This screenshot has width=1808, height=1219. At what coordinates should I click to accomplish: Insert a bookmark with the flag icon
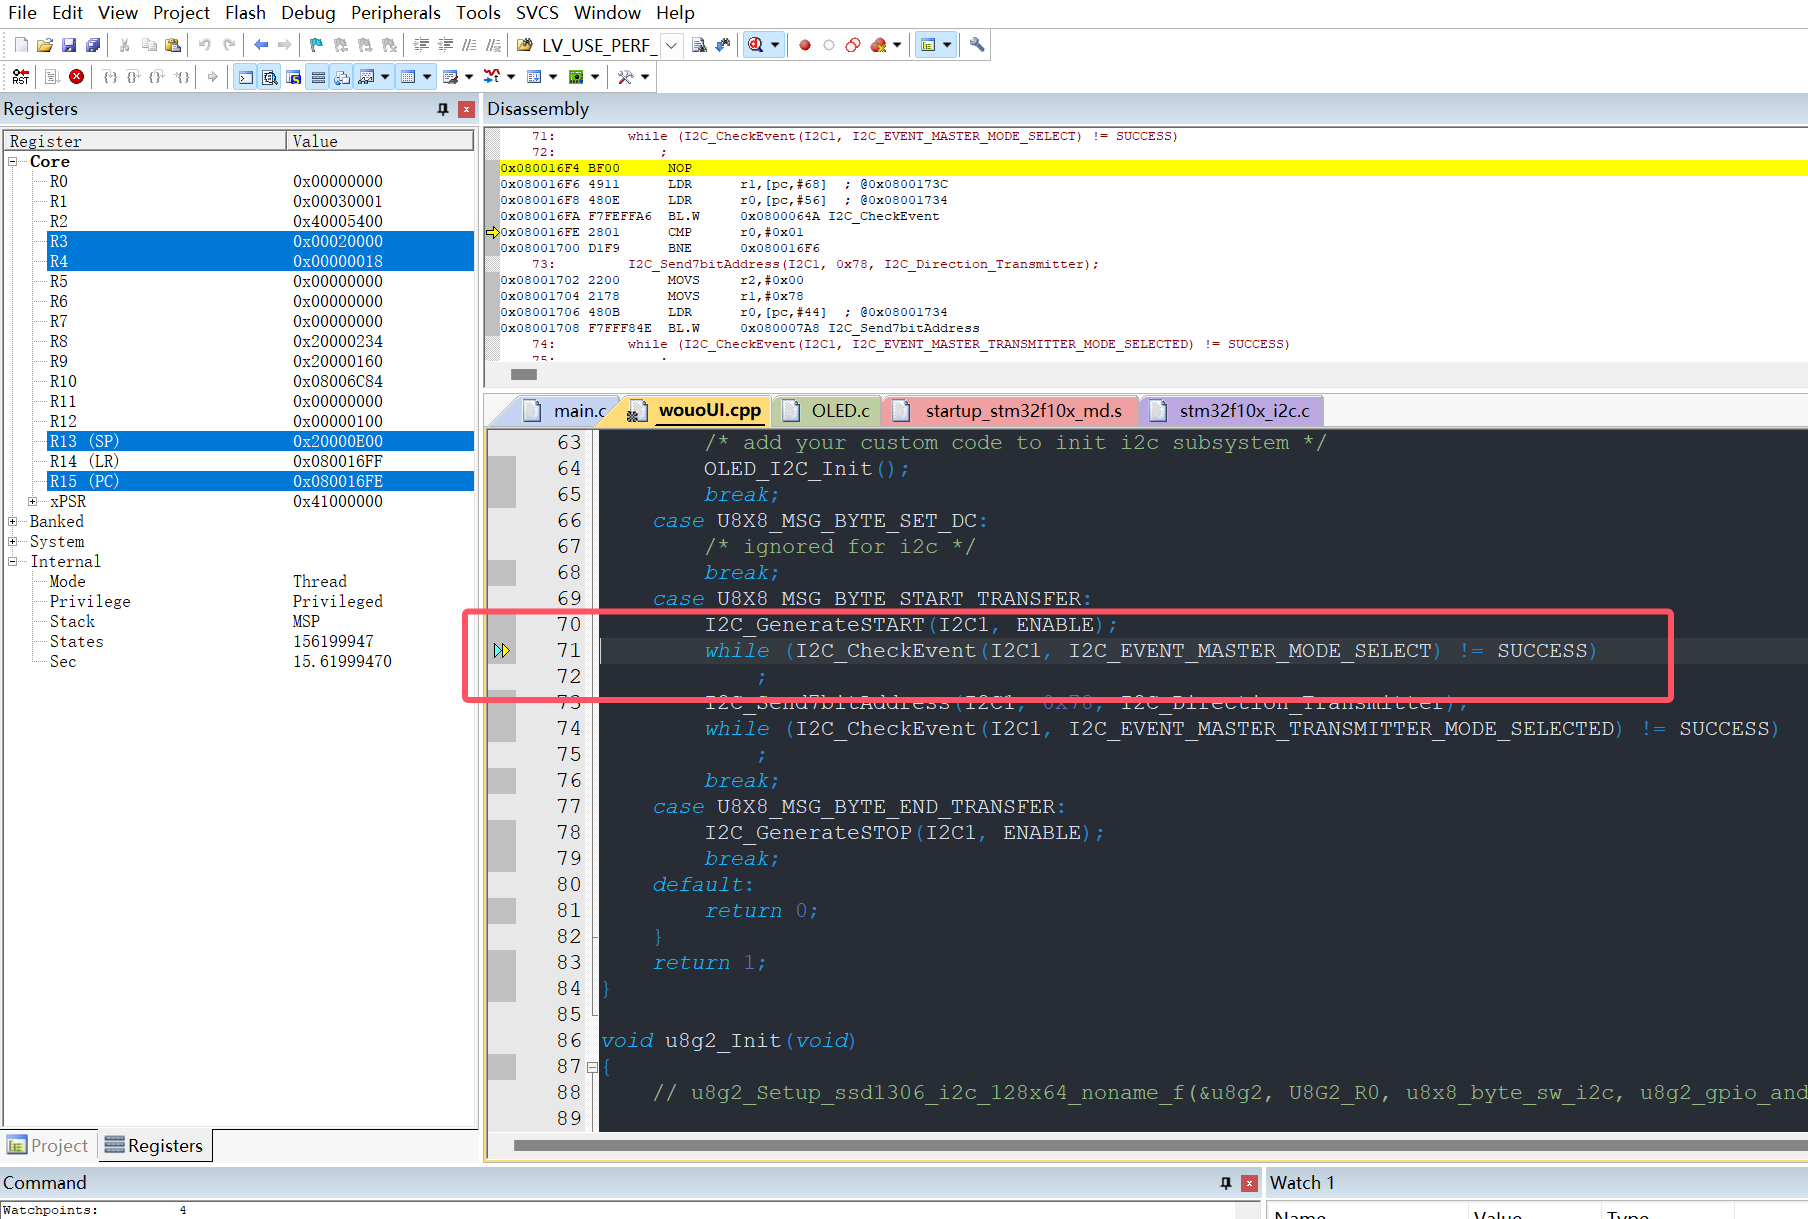[317, 45]
